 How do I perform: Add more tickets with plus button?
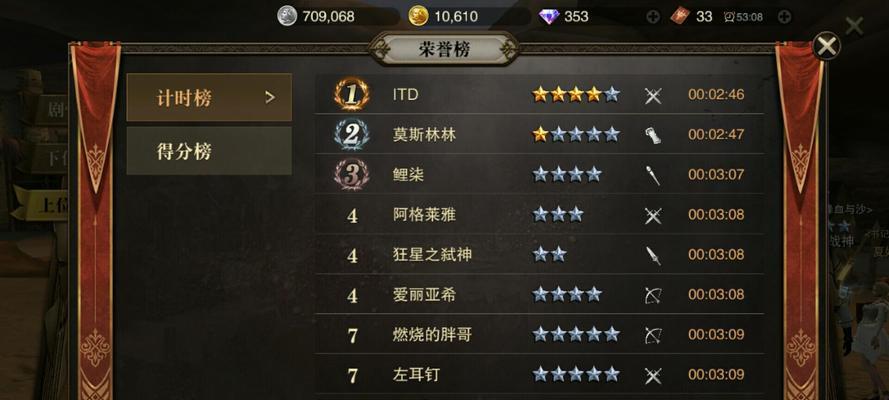click(784, 17)
